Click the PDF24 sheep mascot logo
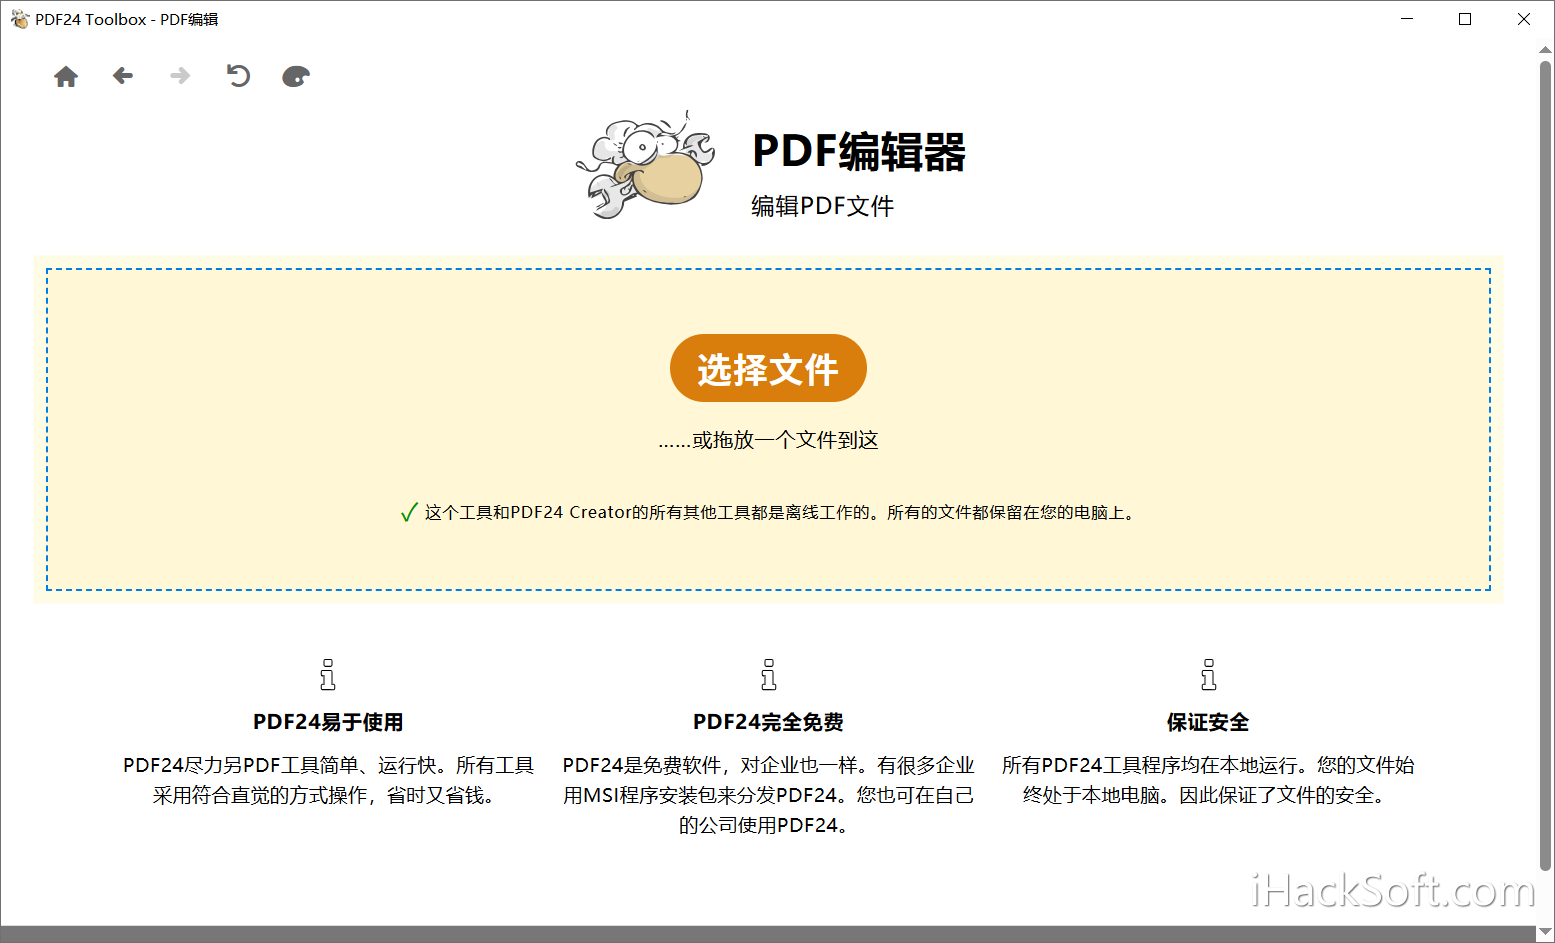This screenshot has height=943, width=1555. (646, 164)
